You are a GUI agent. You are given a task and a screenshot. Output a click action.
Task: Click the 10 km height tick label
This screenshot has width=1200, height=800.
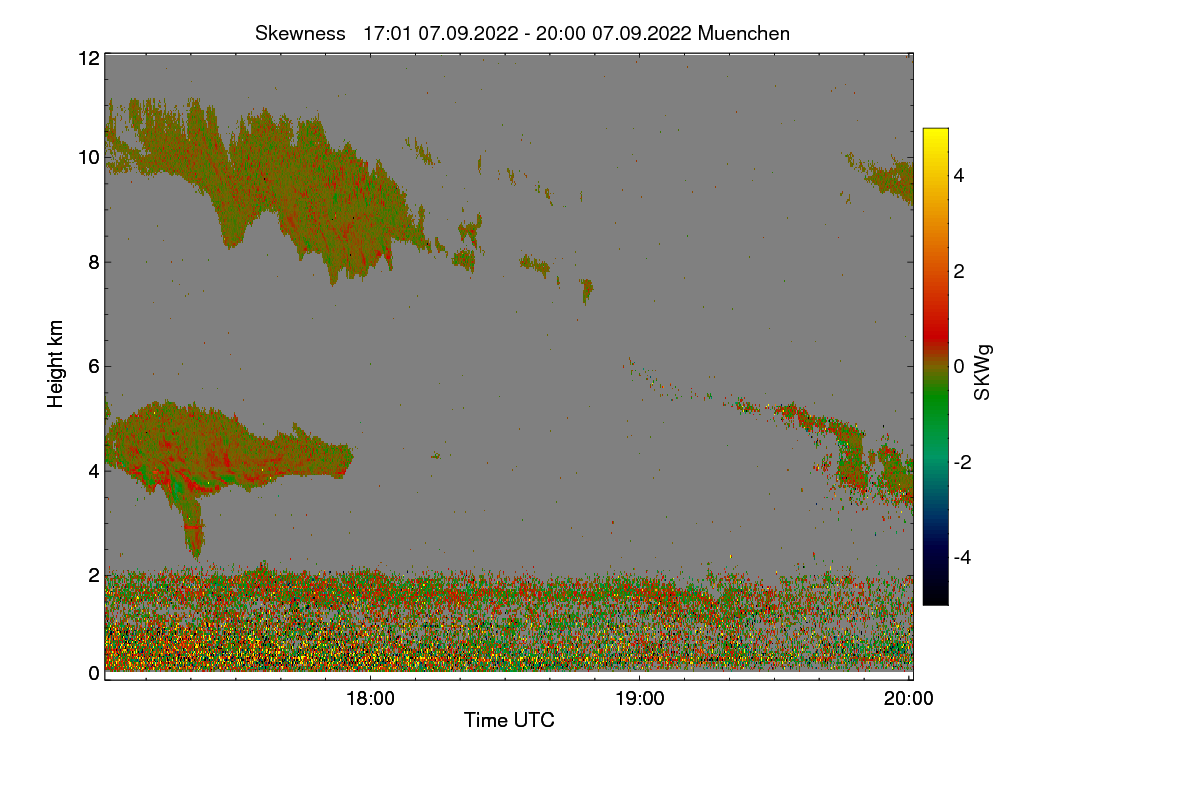(89, 157)
